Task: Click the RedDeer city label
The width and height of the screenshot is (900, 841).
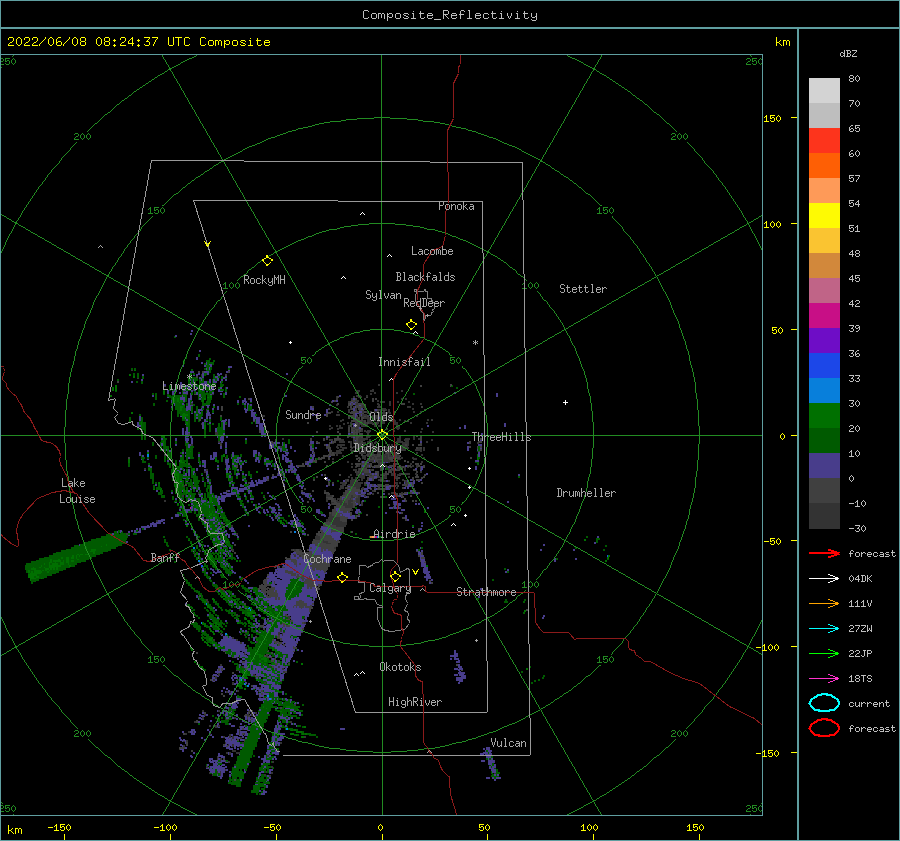Action: pos(424,303)
